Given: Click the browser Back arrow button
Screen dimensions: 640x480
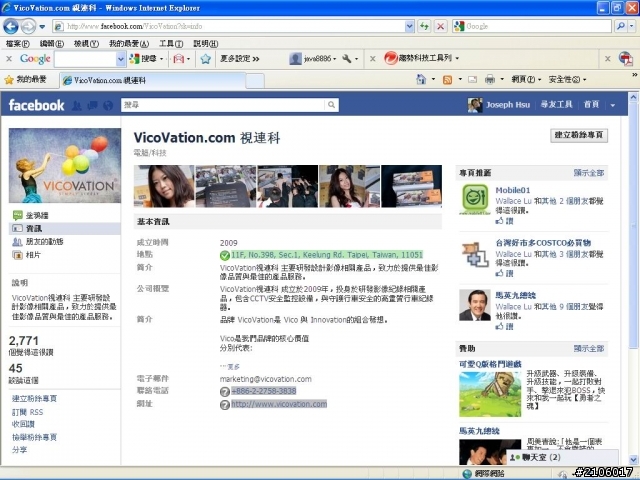Looking at the screenshot, I should tap(11, 27).
